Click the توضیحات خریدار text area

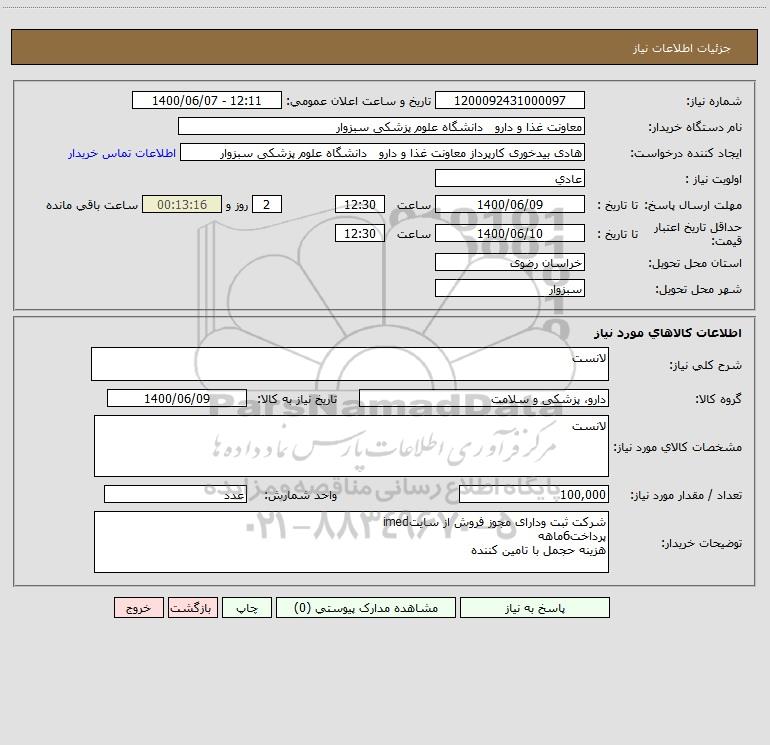tap(351, 542)
